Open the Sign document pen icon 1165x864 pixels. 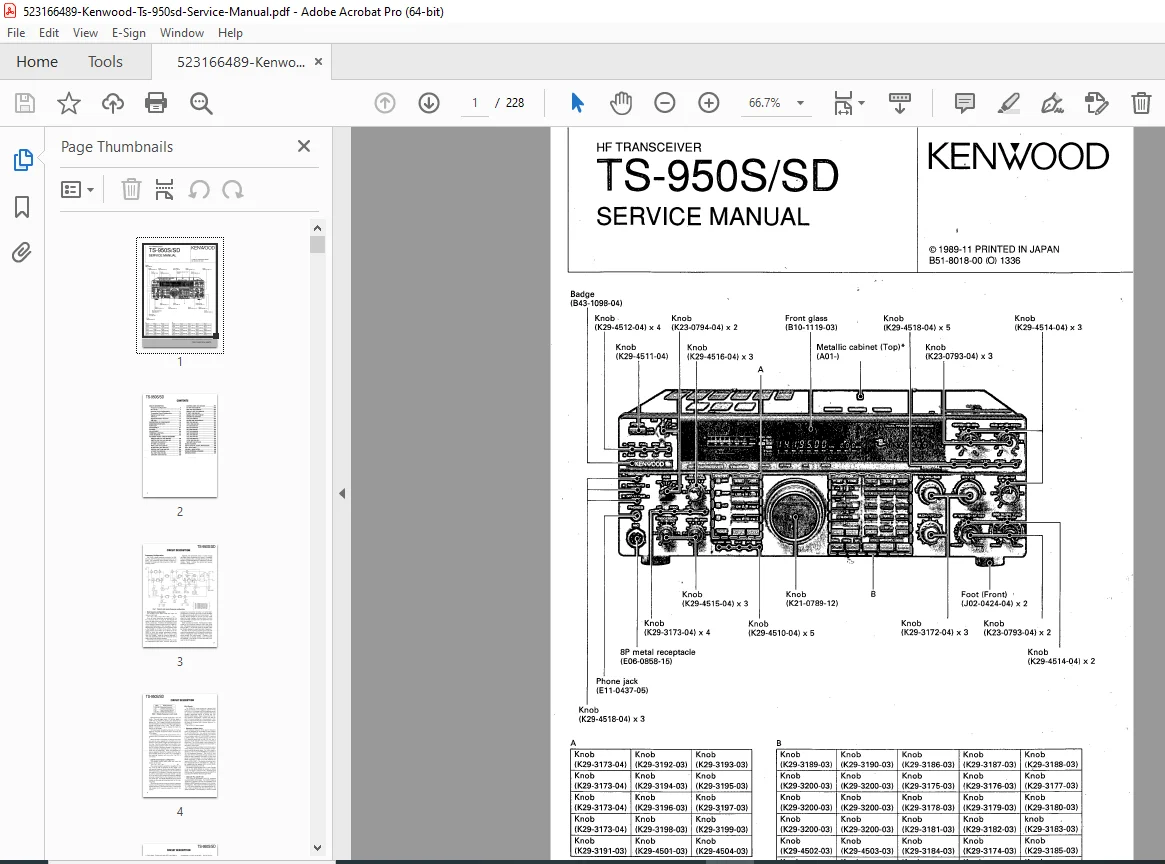[x=1052, y=103]
